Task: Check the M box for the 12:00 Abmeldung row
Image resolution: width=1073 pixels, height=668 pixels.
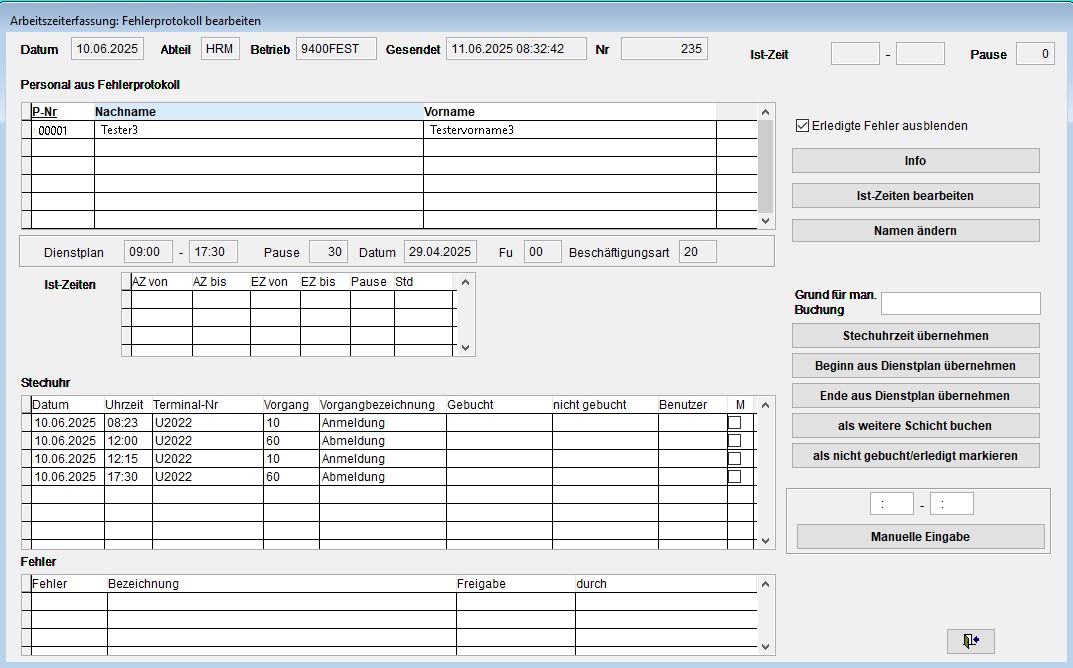Action: (734, 441)
